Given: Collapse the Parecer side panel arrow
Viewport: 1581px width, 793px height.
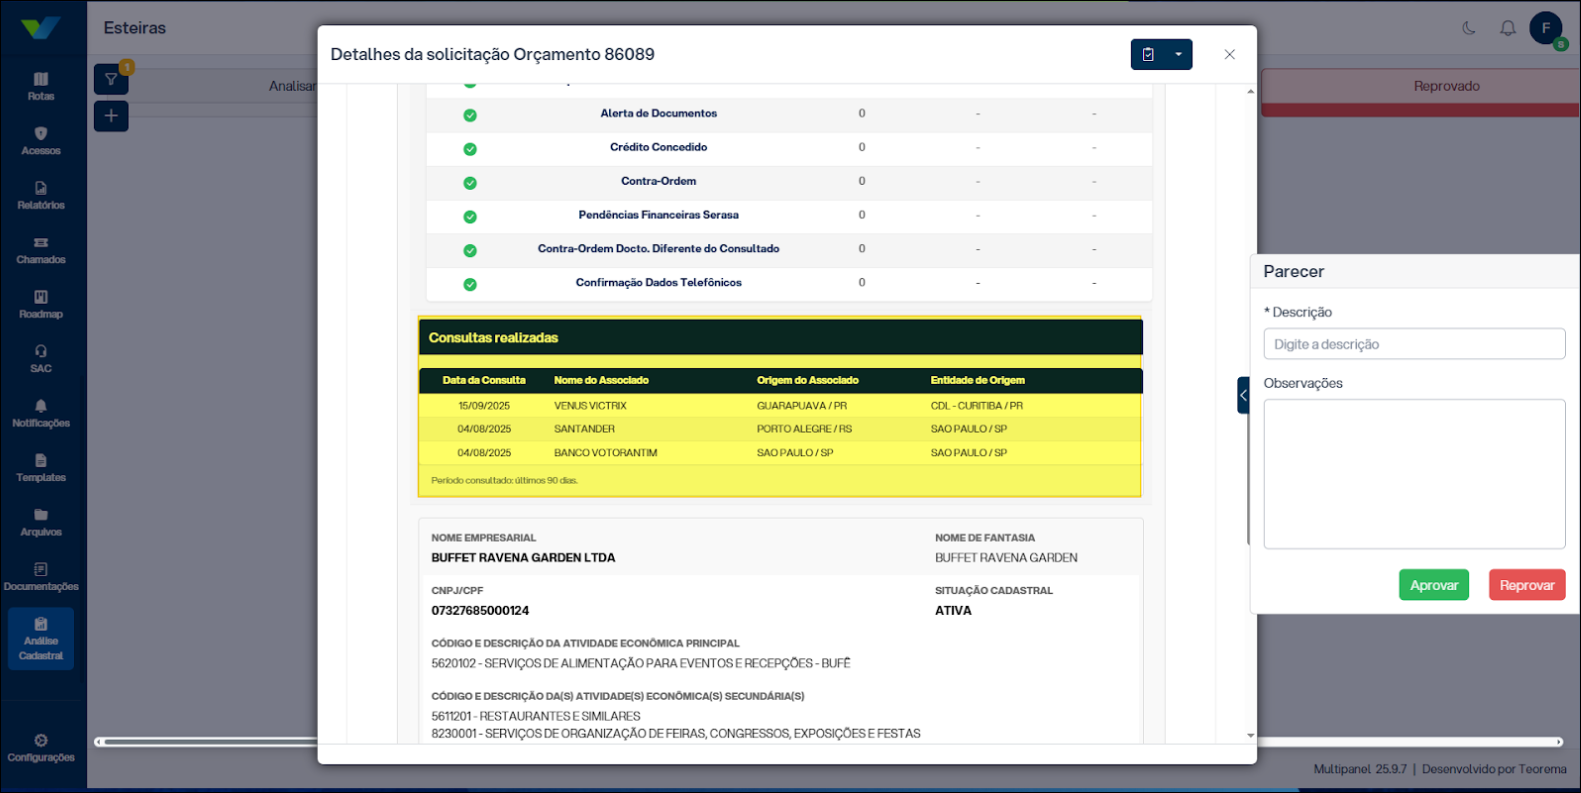Looking at the screenshot, I should pos(1243,395).
